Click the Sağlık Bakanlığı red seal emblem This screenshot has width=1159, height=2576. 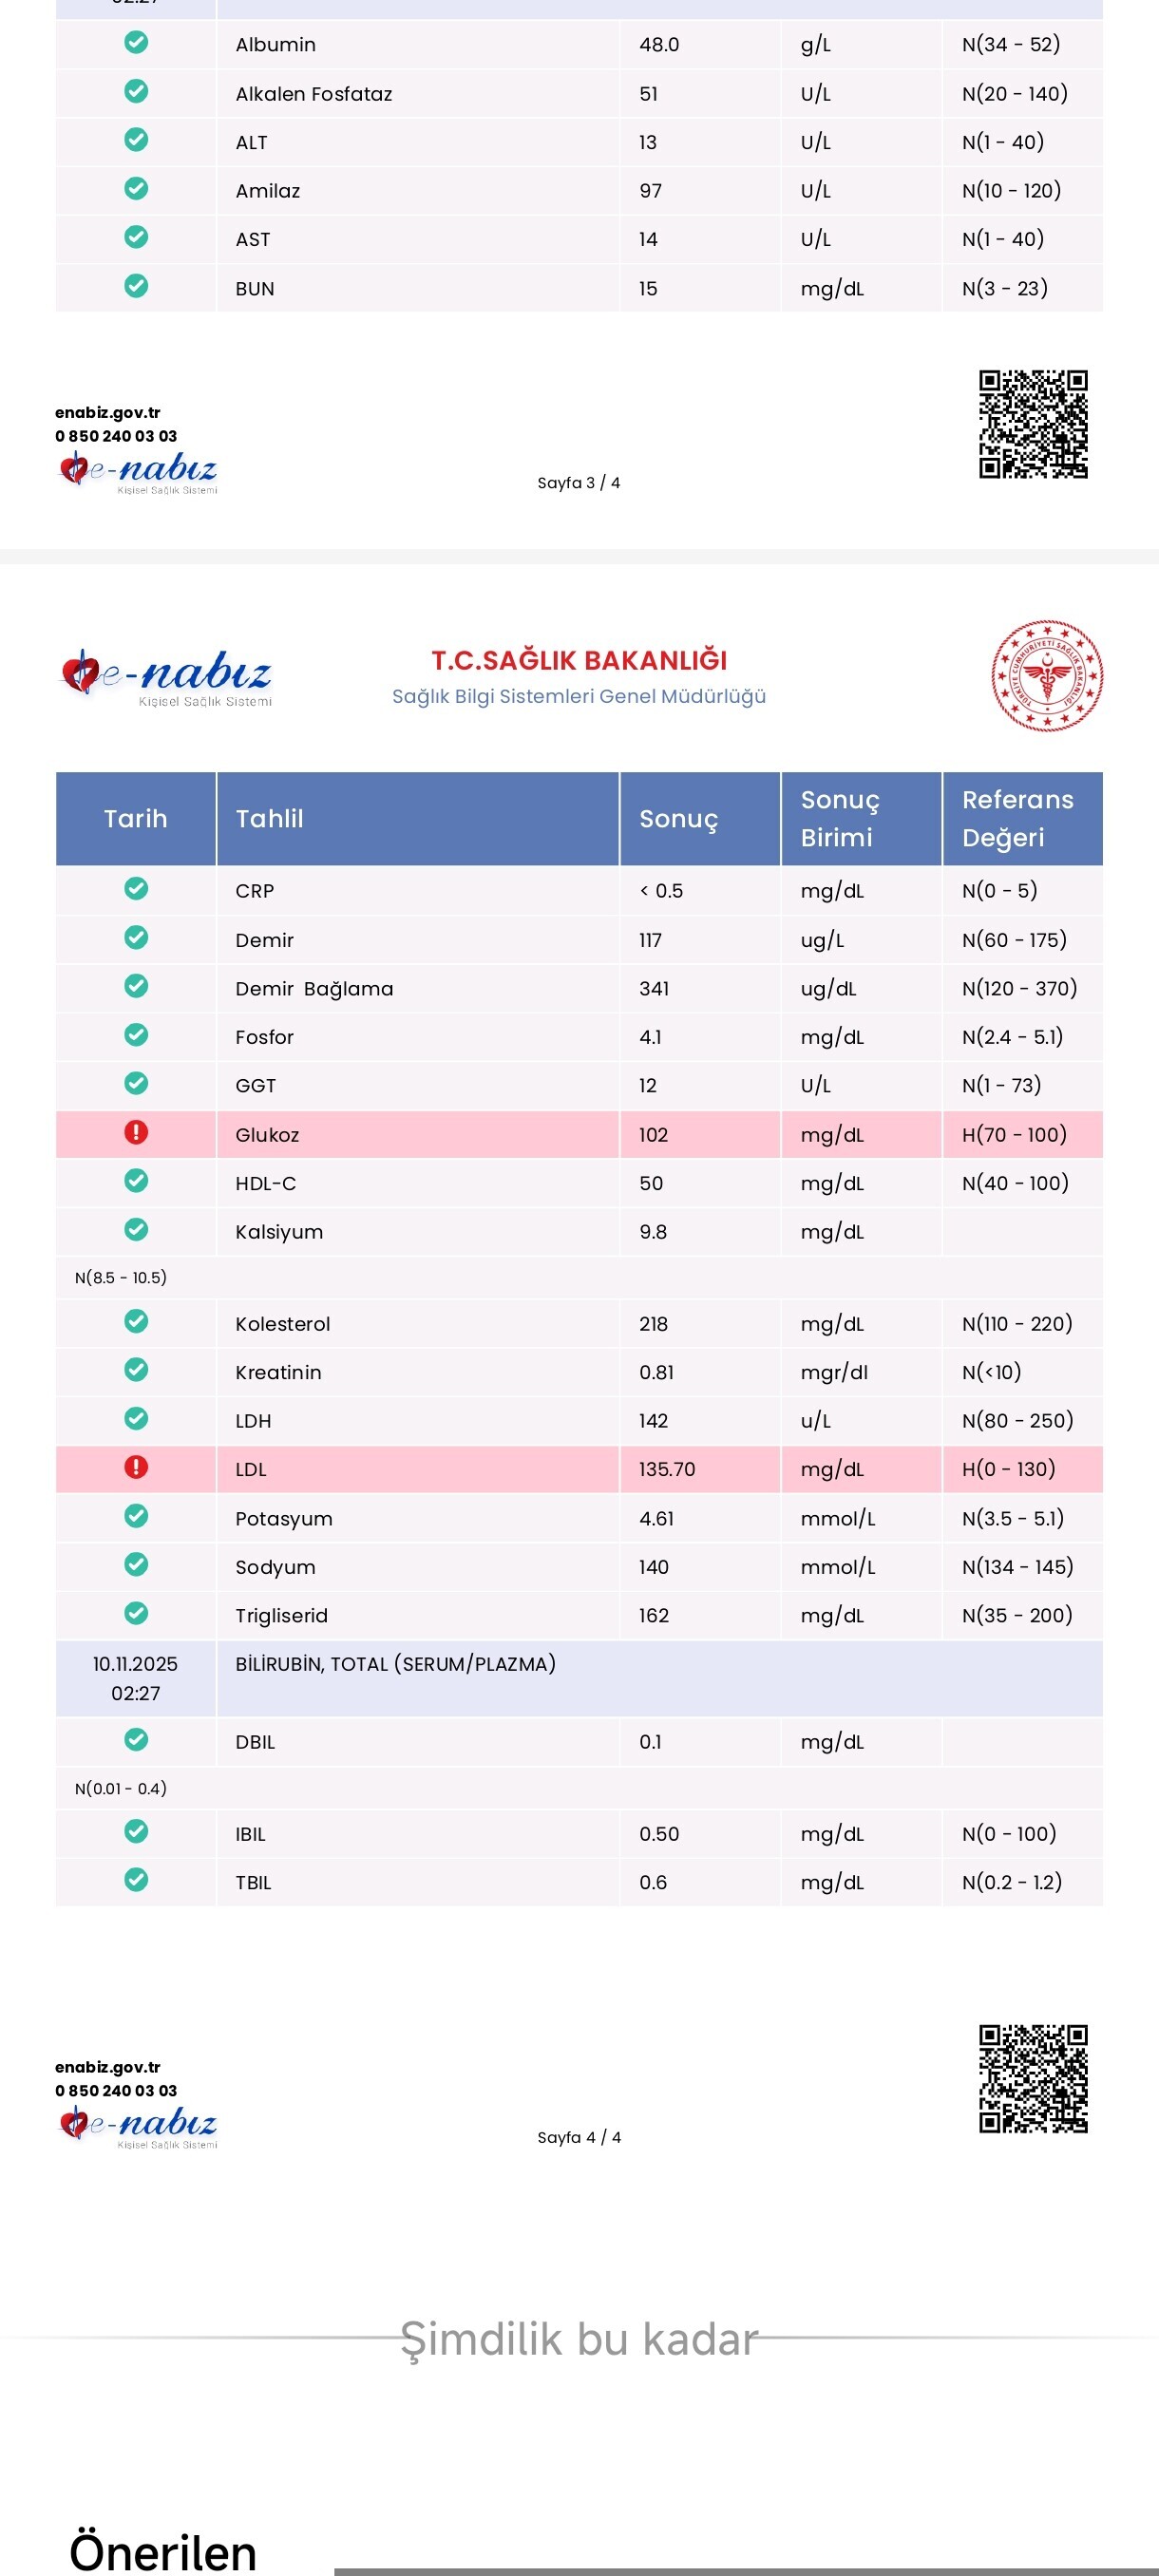1046,675
